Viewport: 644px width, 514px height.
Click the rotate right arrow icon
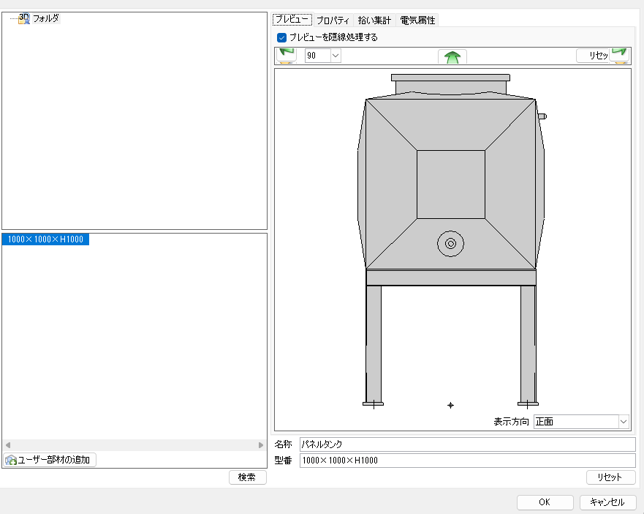[620, 56]
